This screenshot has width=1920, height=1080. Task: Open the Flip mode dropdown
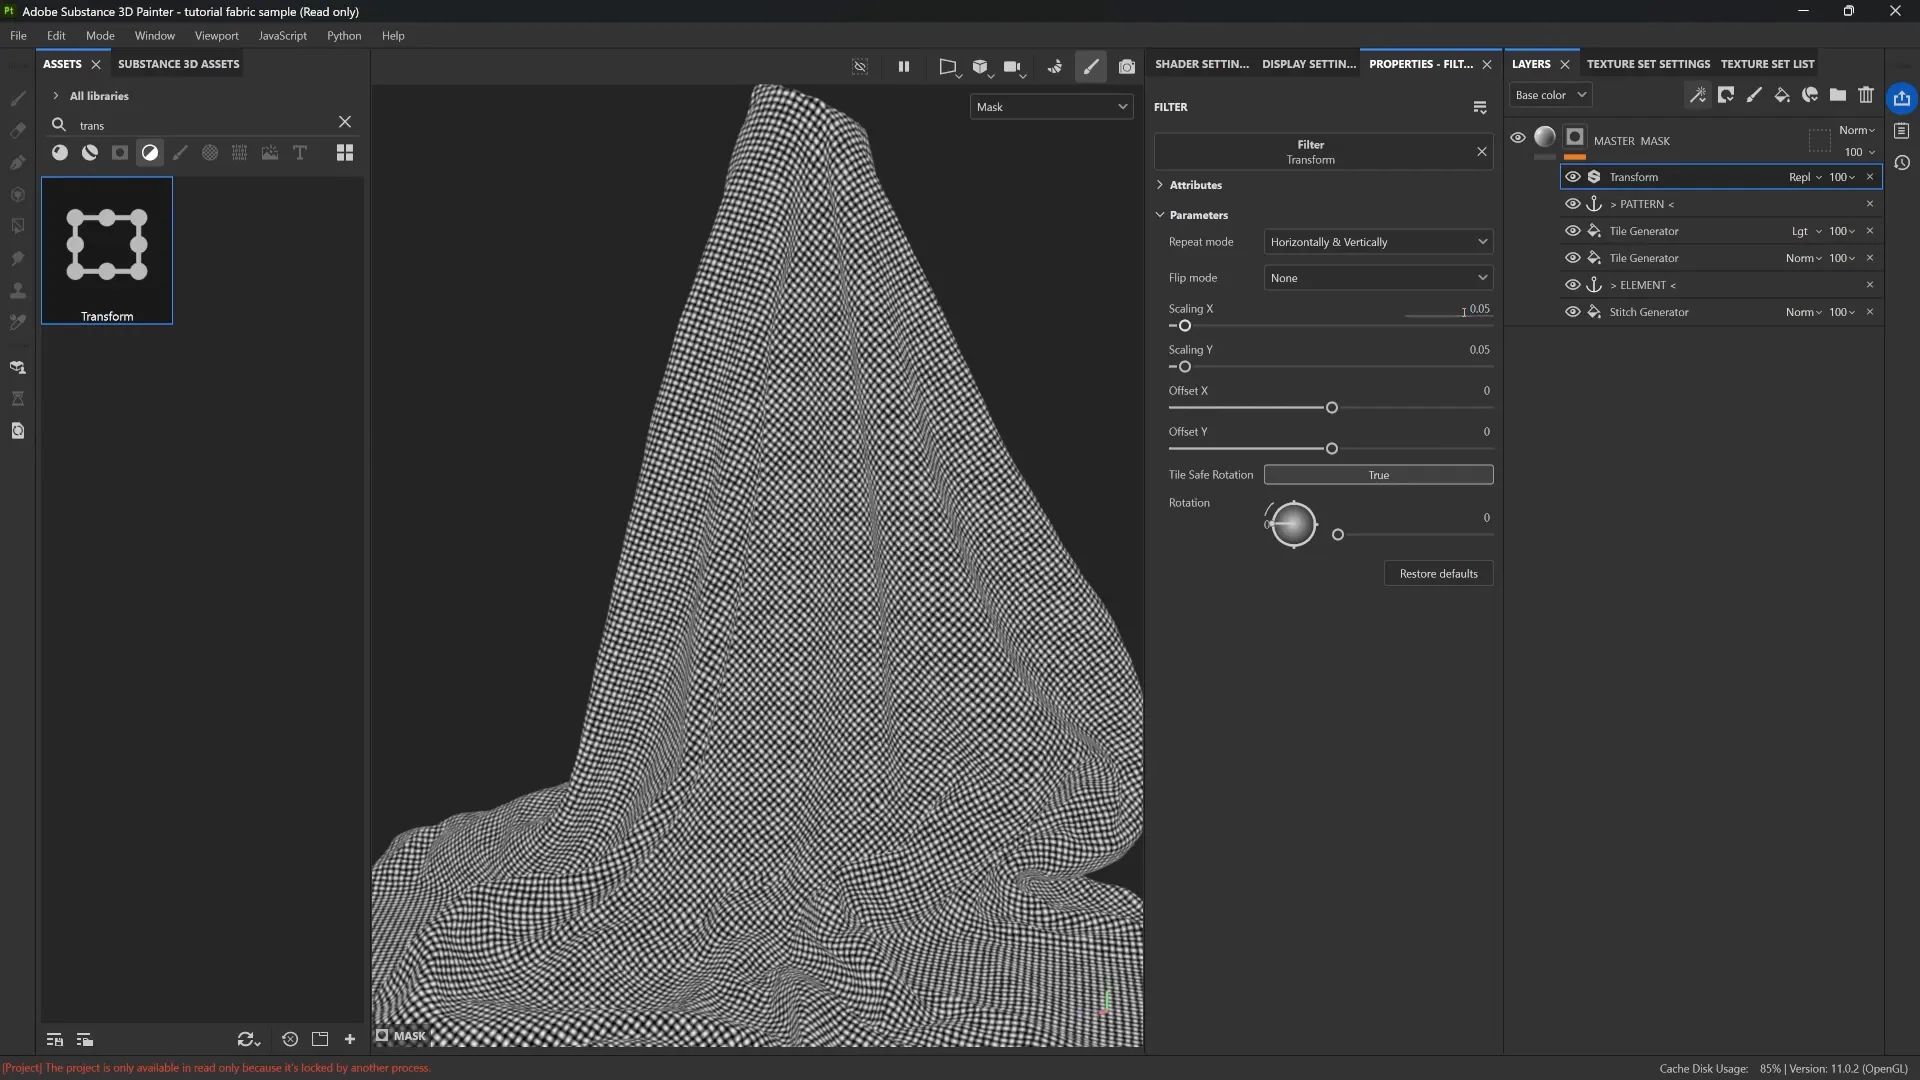tap(1378, 278)
